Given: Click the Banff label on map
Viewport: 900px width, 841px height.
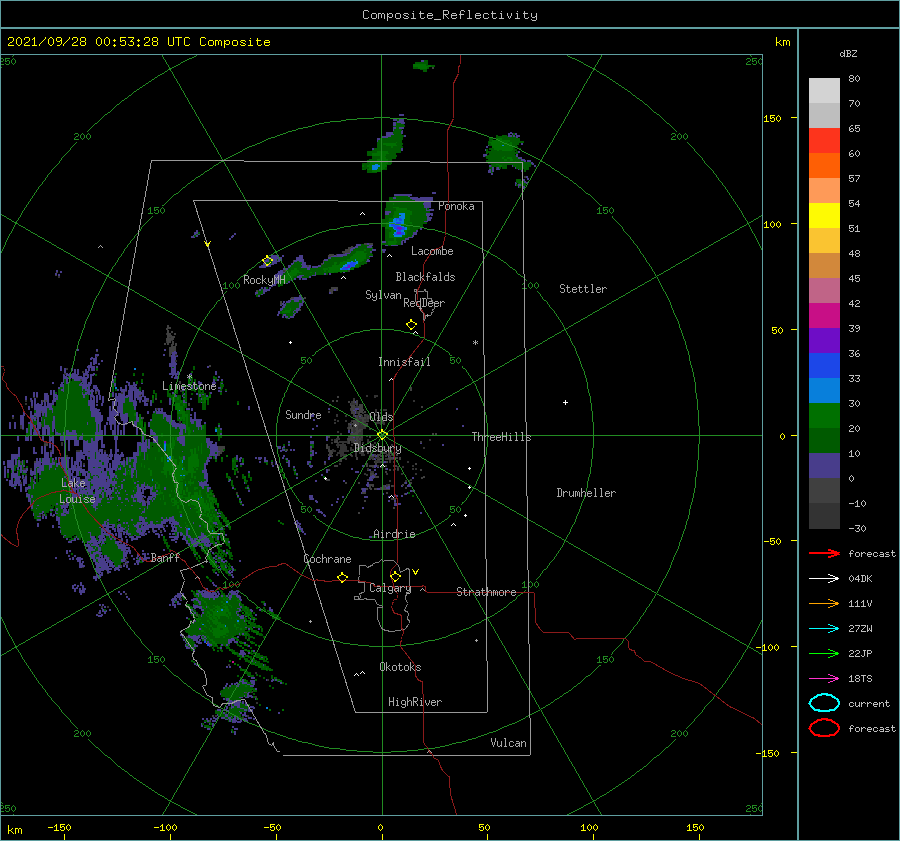Looking at the screenshot, I should point(165,557).
